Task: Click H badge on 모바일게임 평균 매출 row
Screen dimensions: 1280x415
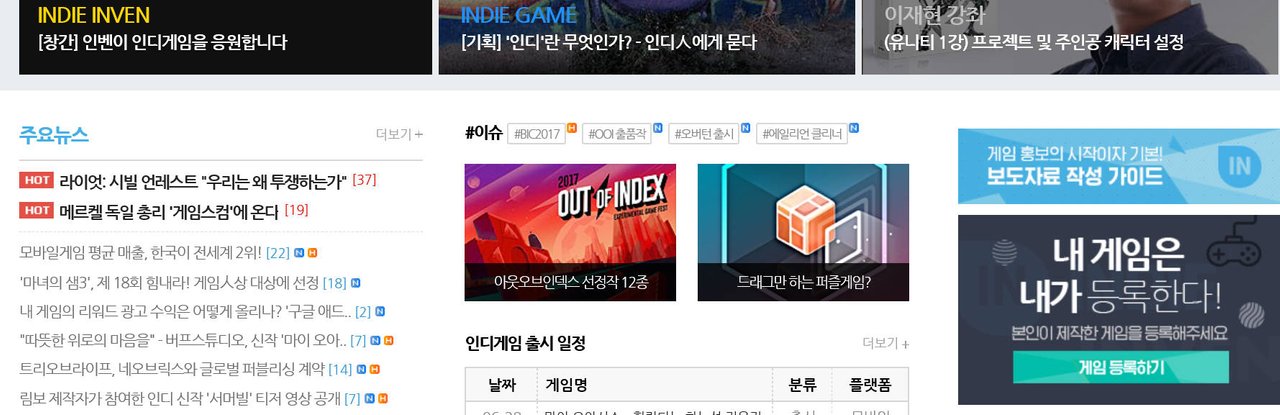Action: [x=312, y=253]
